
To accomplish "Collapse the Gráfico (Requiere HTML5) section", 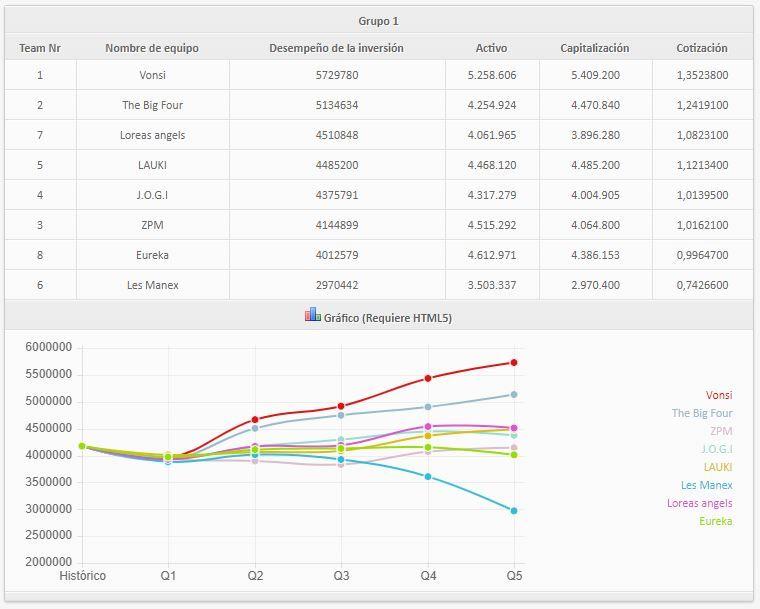I will coord(388,317).
